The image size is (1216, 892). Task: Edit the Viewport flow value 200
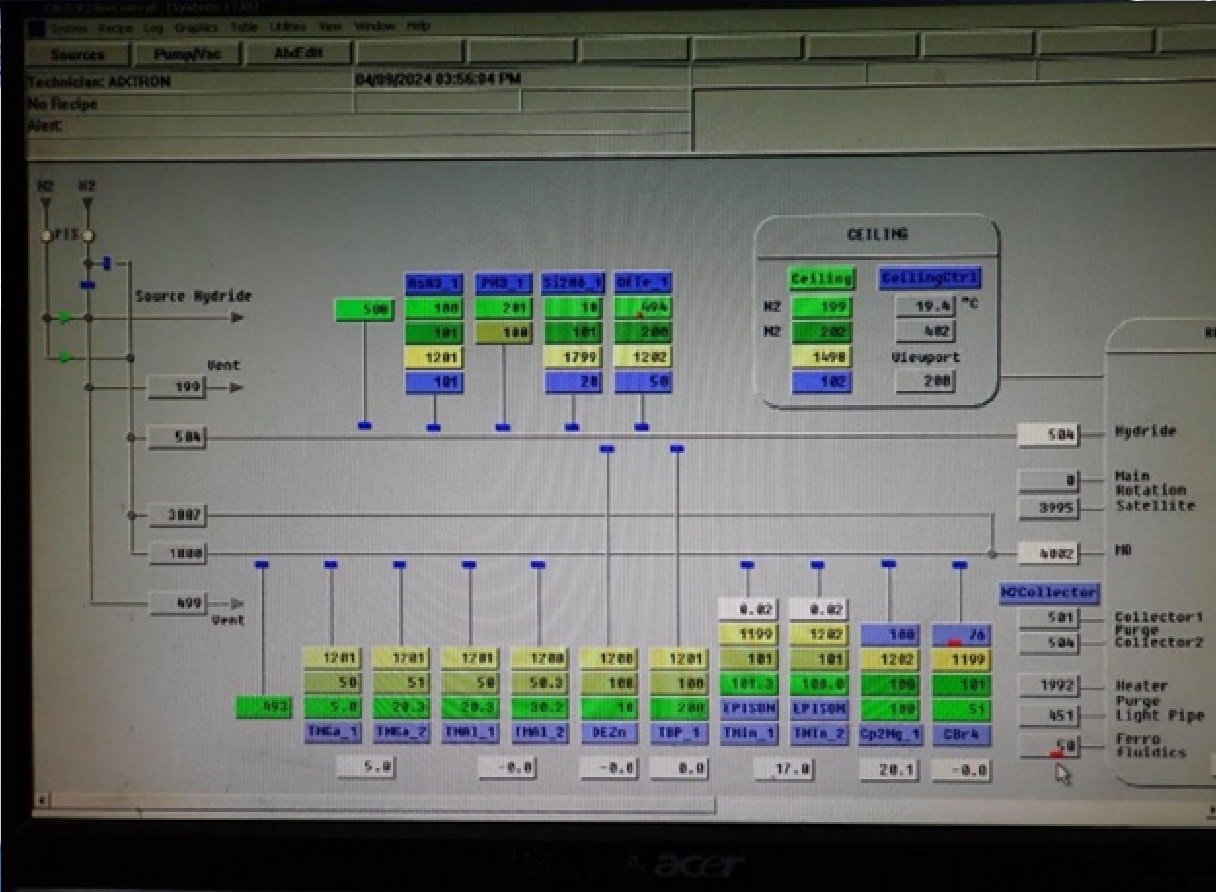[x=925, y=381]
